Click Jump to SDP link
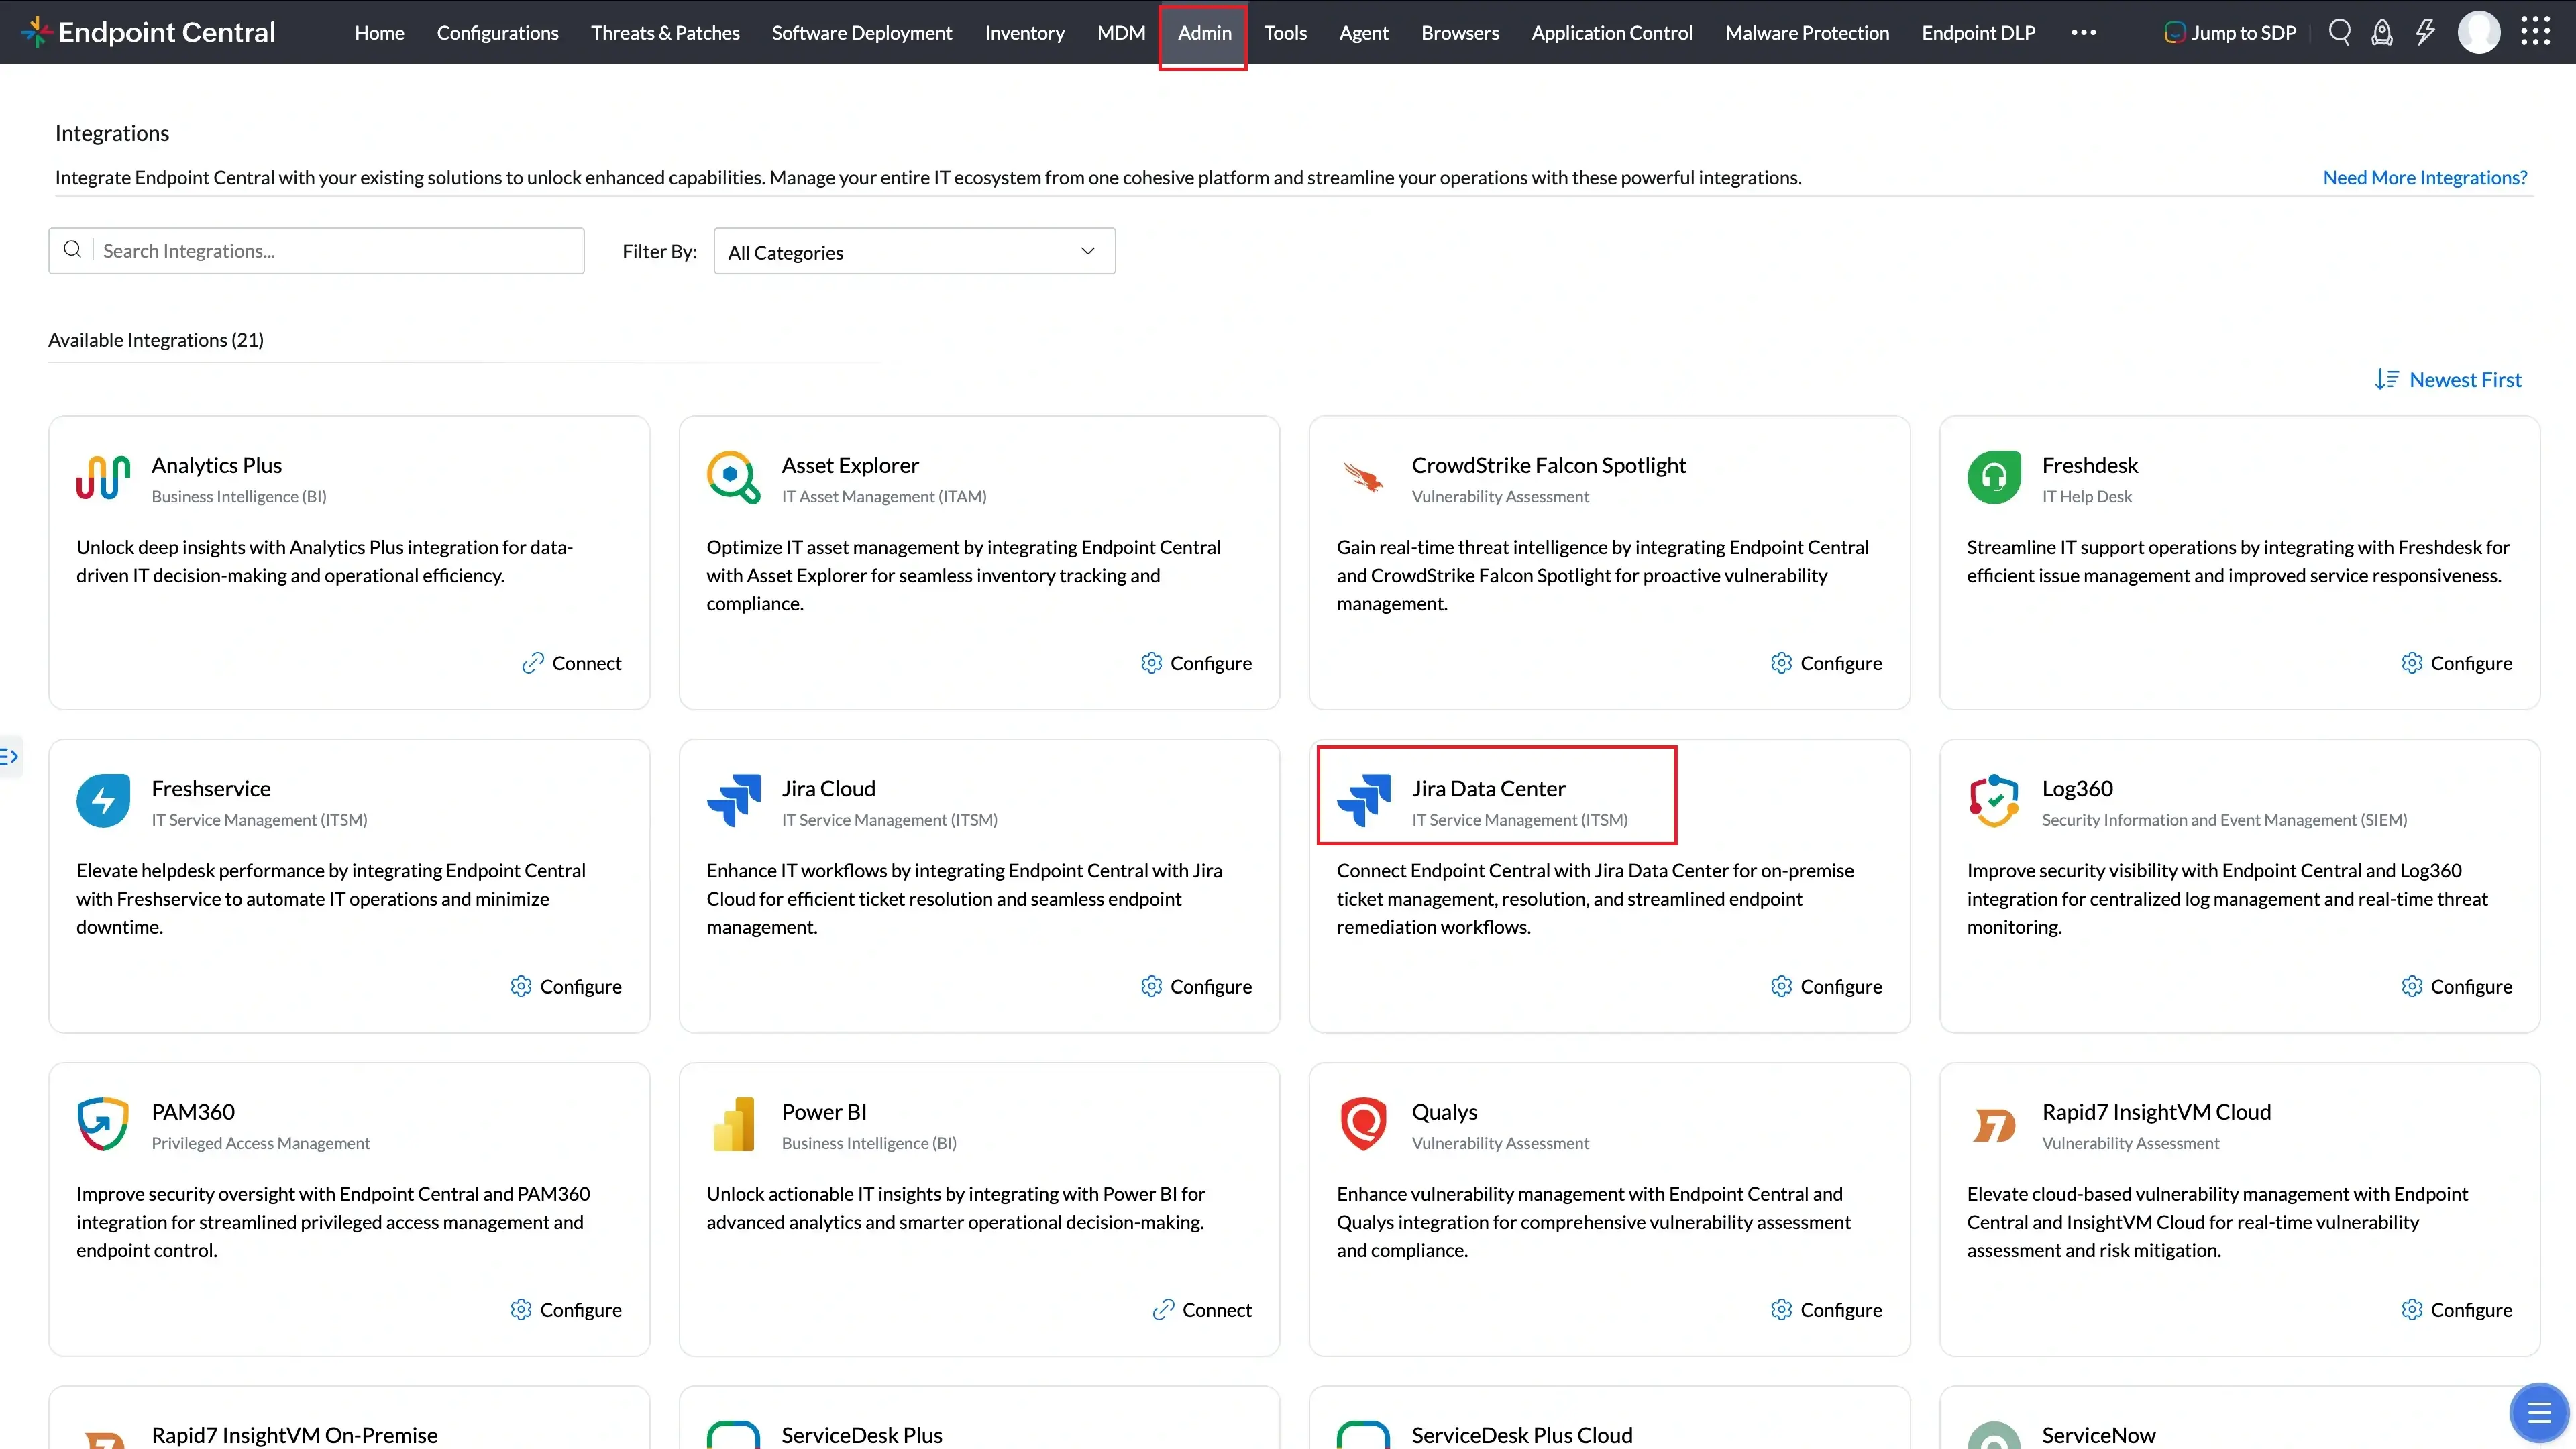Screen dimensions: 2576x1449 [2230, 32]
